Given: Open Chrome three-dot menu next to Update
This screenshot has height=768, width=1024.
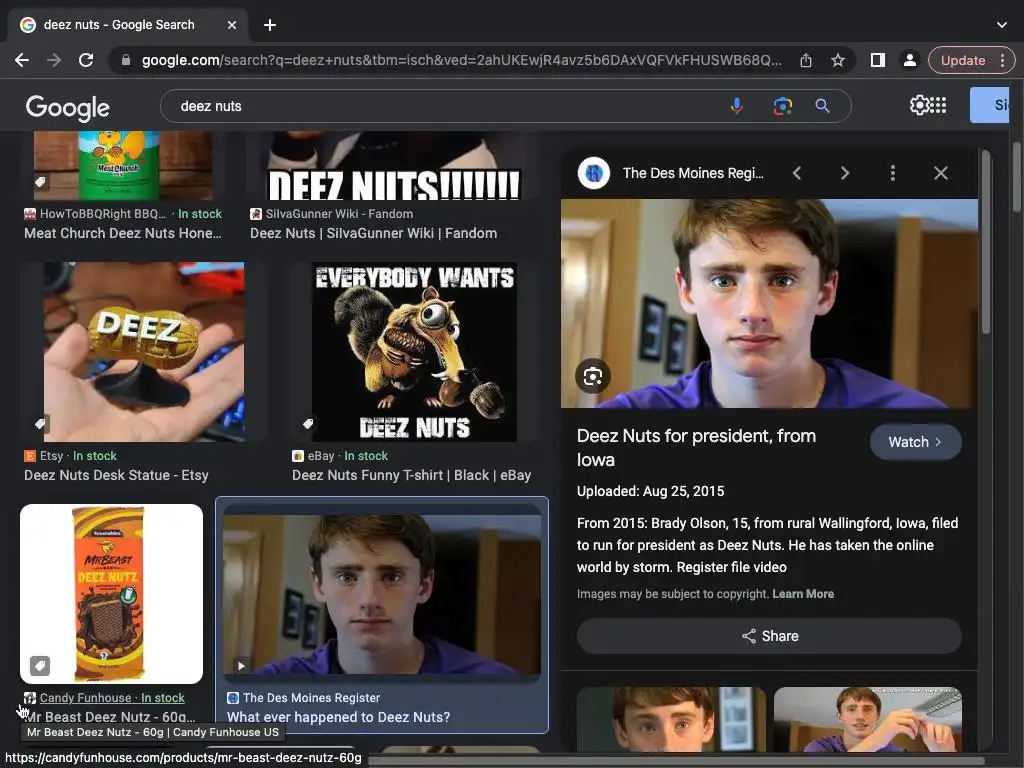Looking at the screenshot, I should click(1002, 60).
